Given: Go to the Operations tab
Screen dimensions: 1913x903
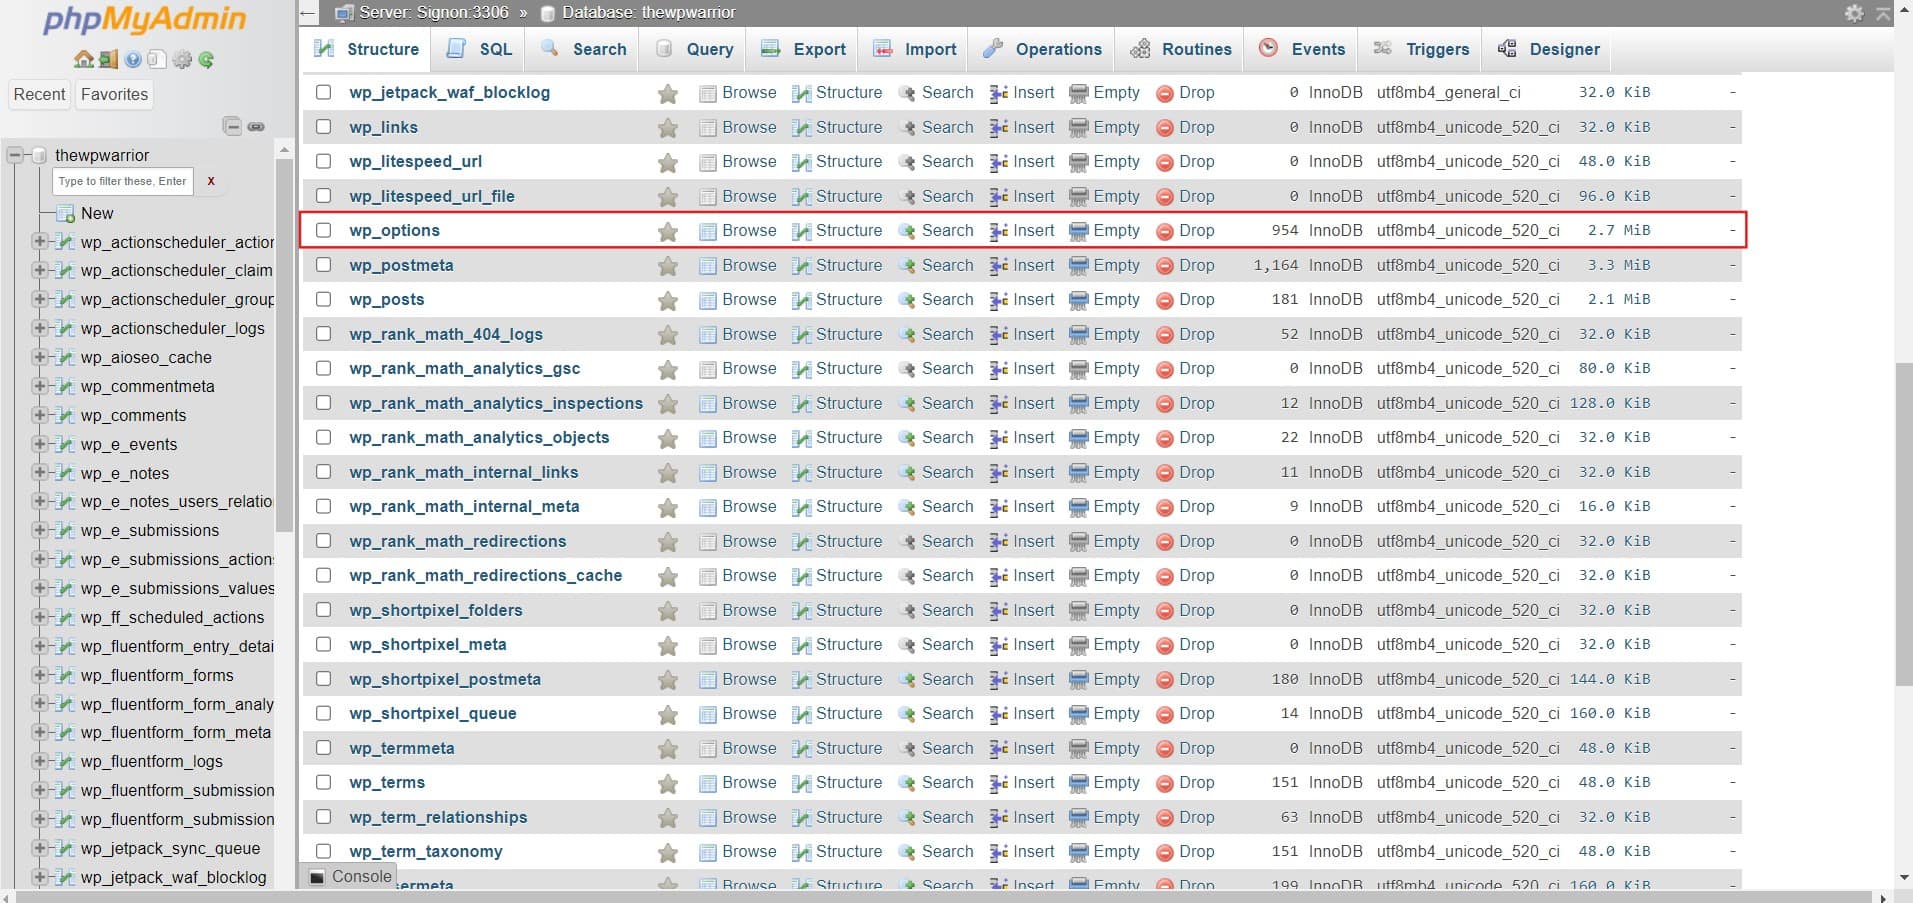Looking at the screenshot, I should [1043, 49].
